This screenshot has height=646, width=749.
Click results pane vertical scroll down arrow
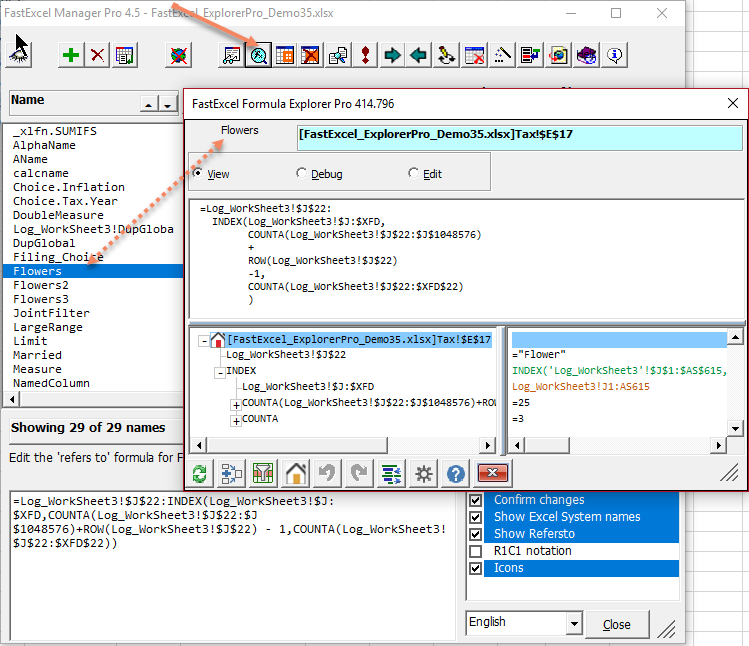(x=735, y=428)
